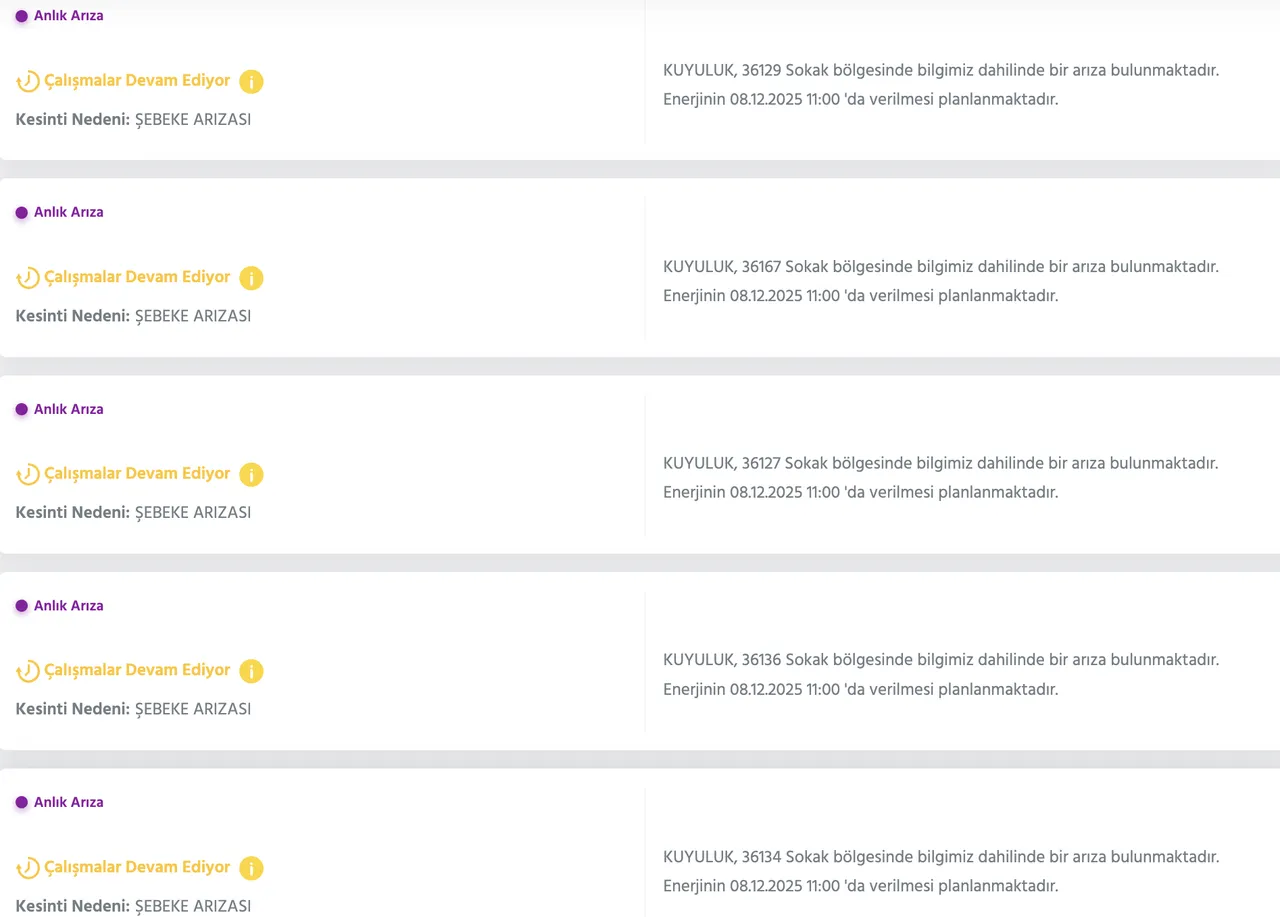Click the clock status icon for 36127 Sokak
This screenshot has height=917, width=1280.
click(x=28, y=475)
